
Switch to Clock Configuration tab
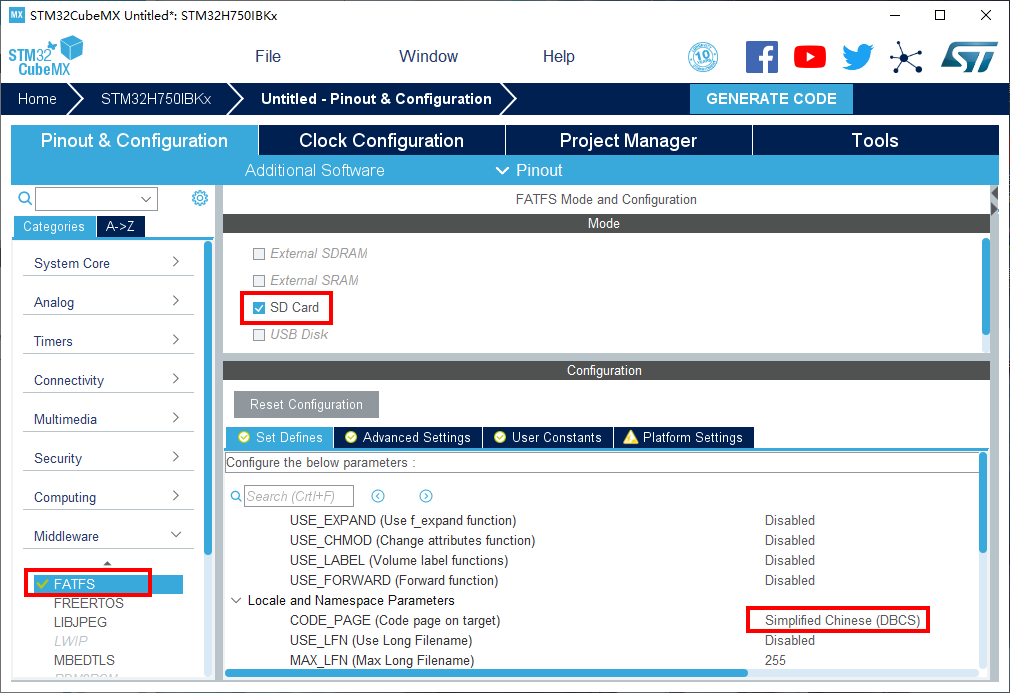(x=381, y=141)
